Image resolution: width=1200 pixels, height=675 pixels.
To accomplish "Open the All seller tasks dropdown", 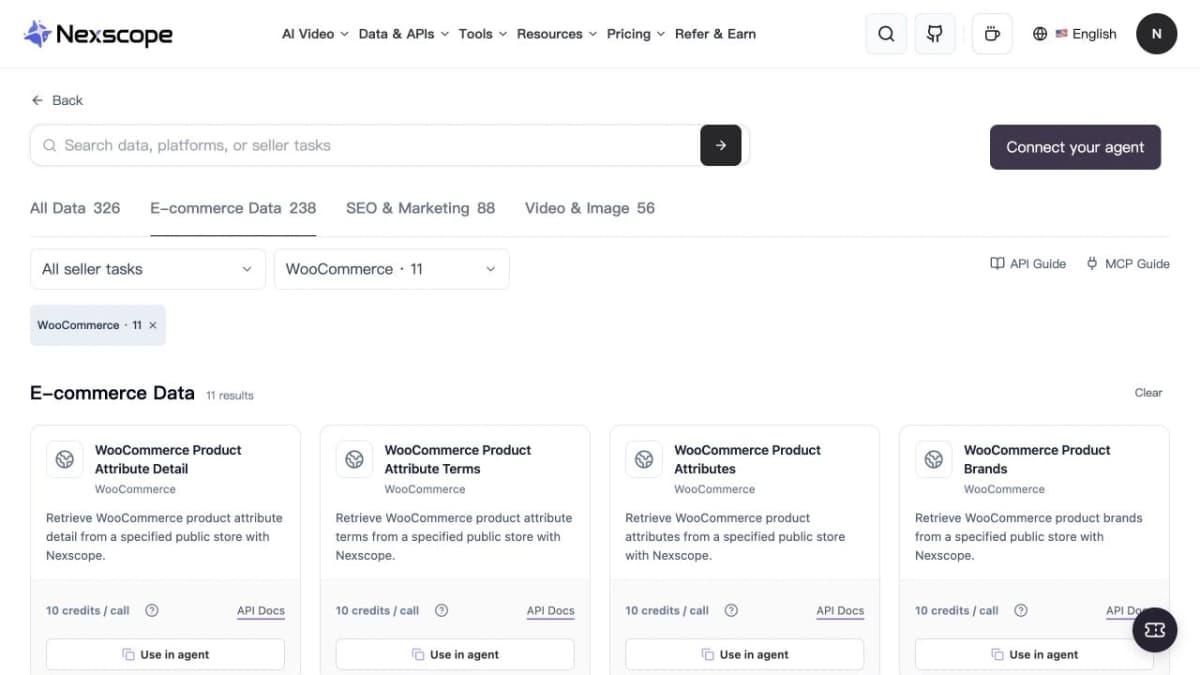I will click(x=148, y=269).
